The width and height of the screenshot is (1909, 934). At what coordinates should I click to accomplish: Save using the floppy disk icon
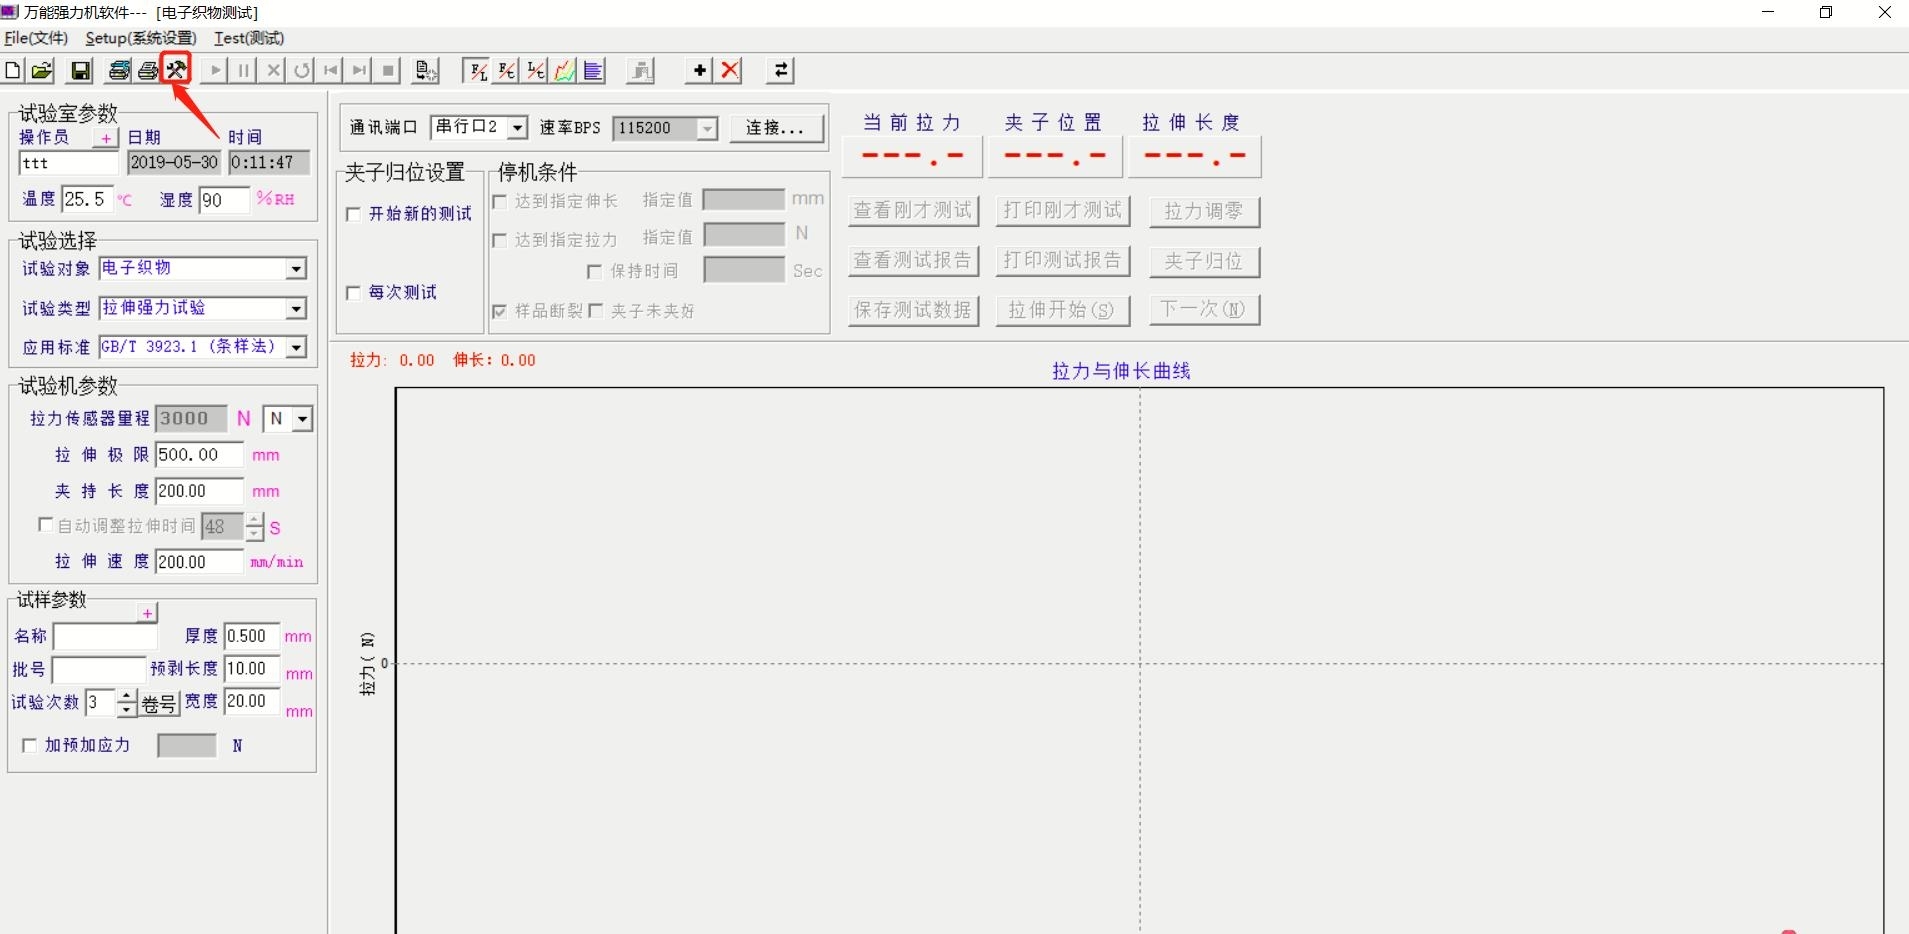(80, 70)
